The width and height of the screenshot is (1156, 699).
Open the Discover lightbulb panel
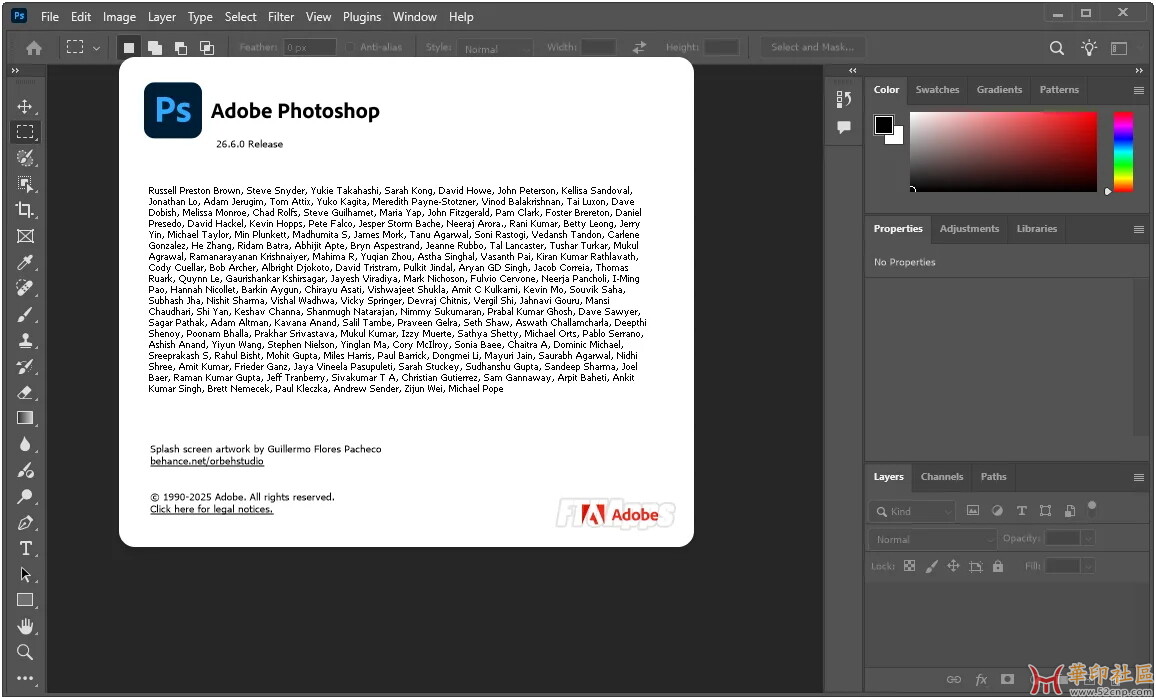1089,48
